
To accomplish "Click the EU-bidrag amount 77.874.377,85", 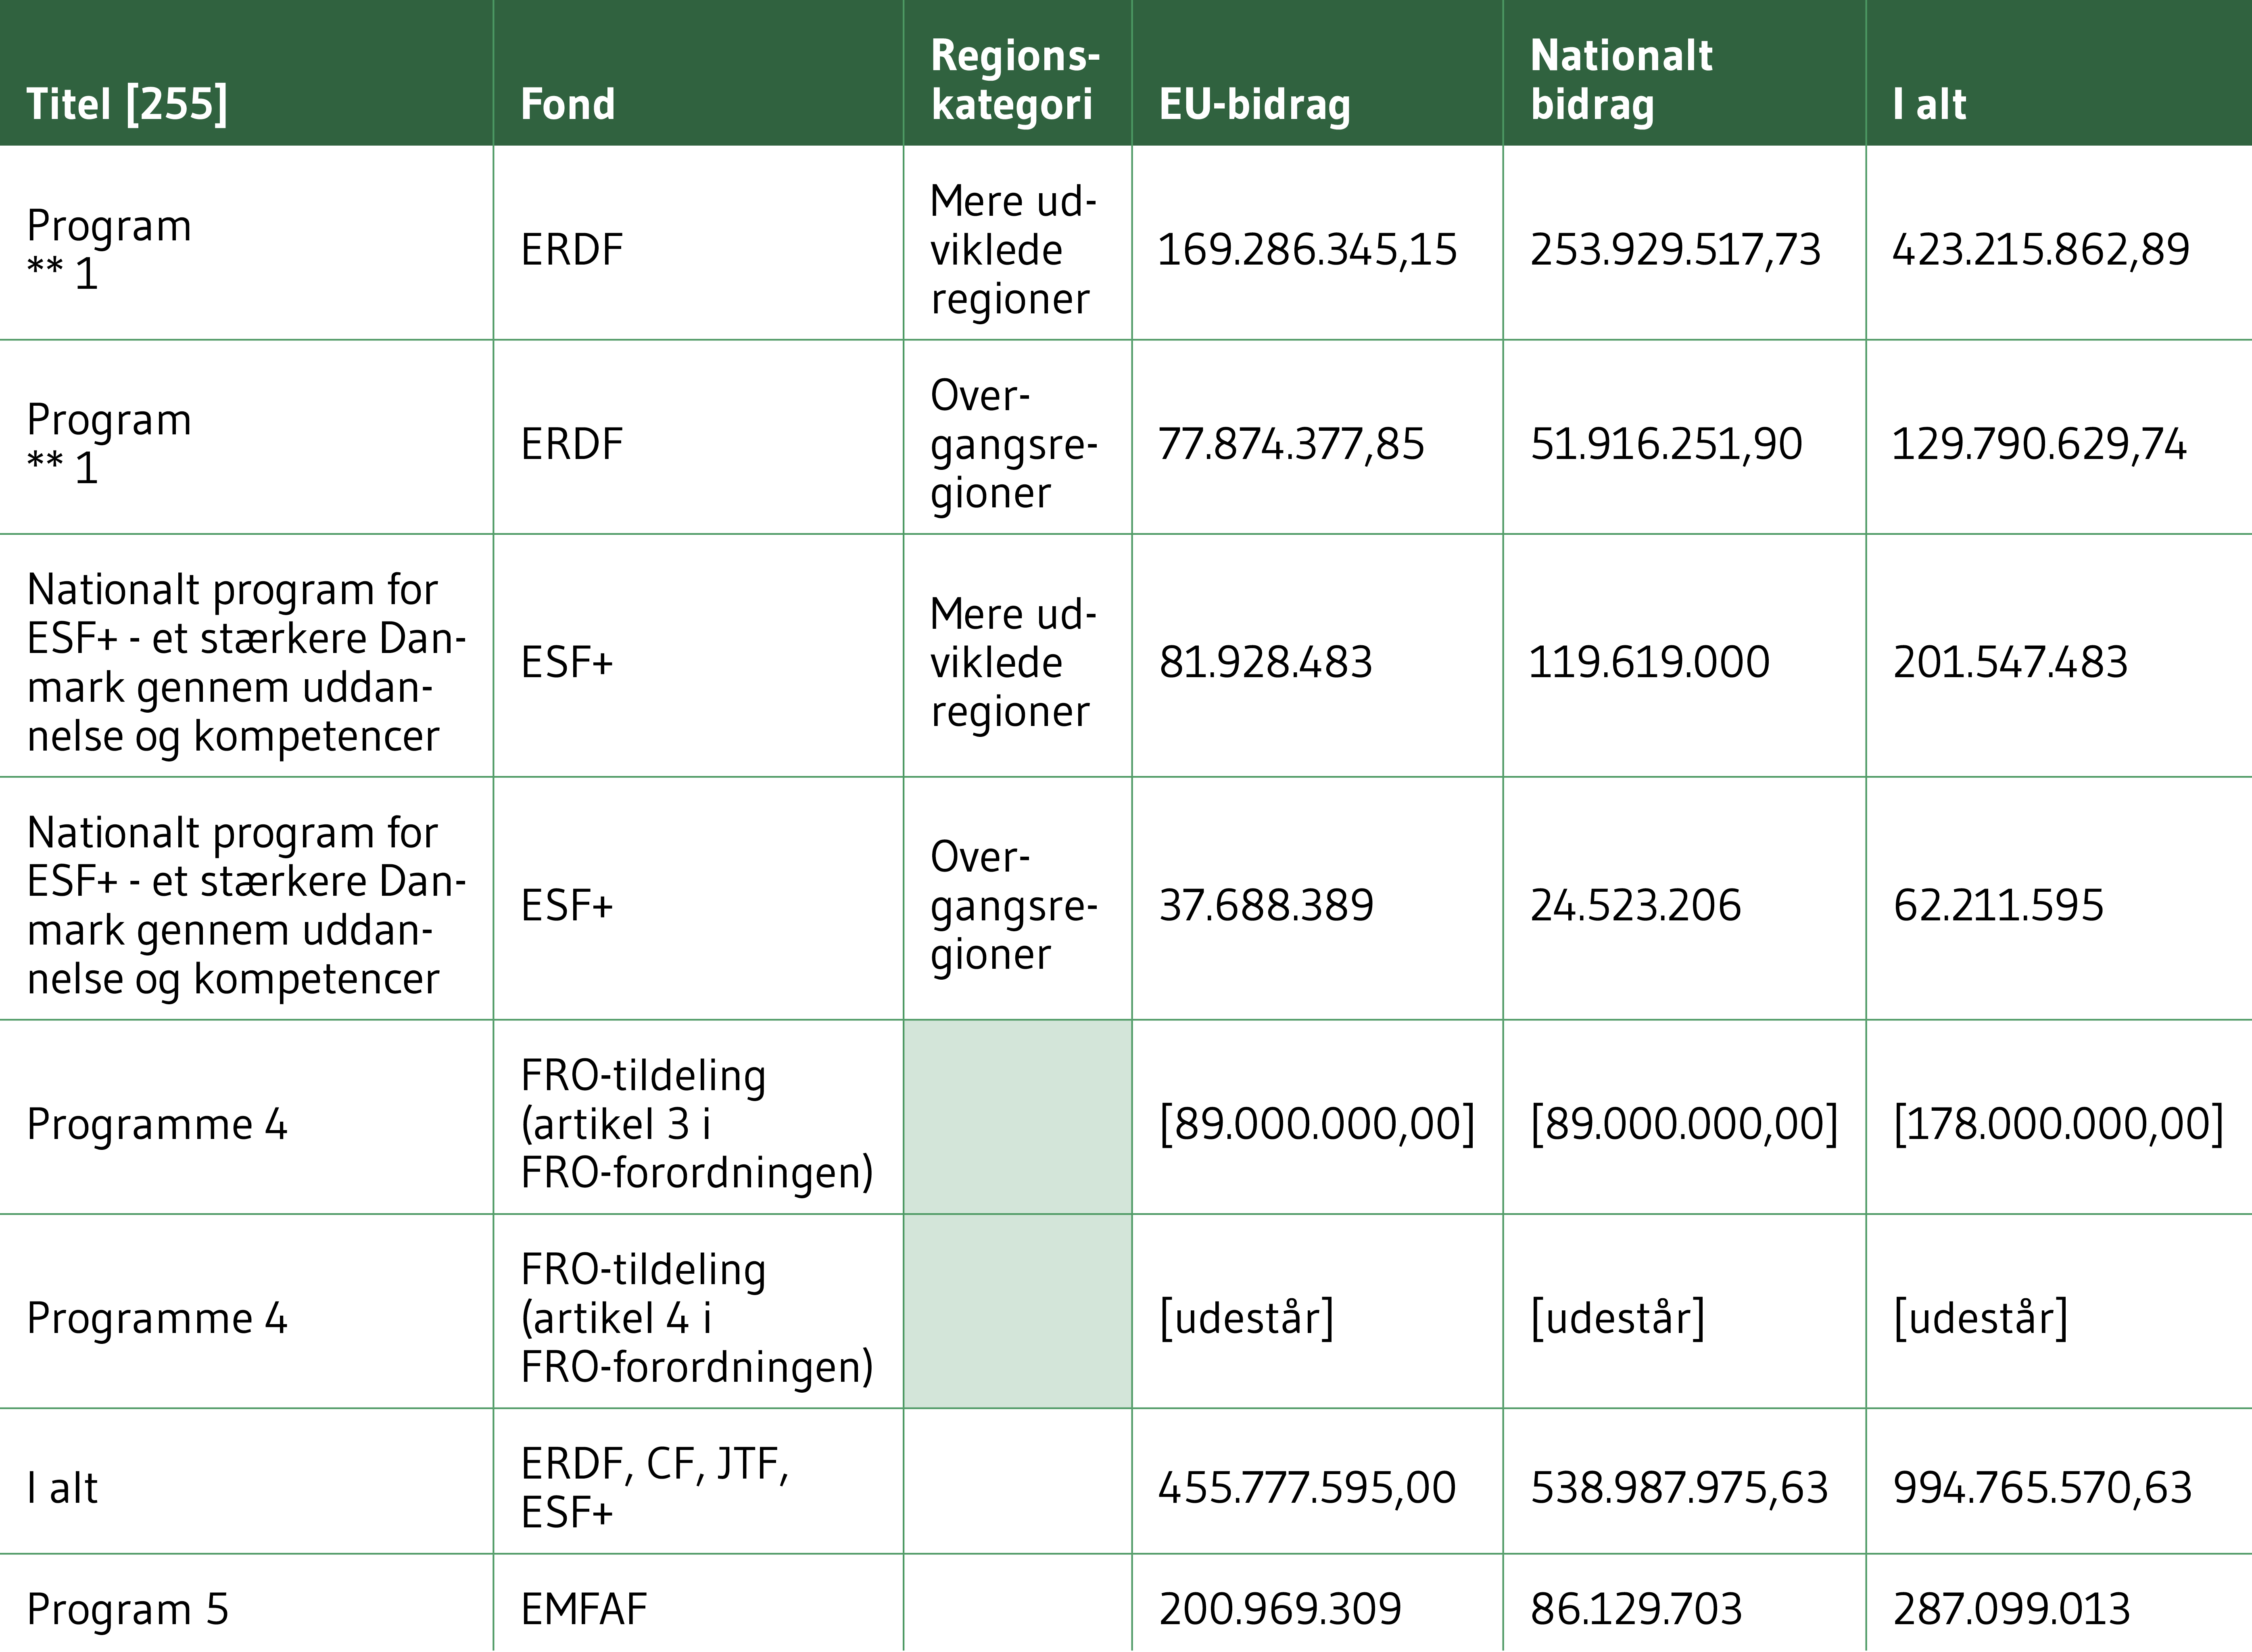I will (1290, 443).
